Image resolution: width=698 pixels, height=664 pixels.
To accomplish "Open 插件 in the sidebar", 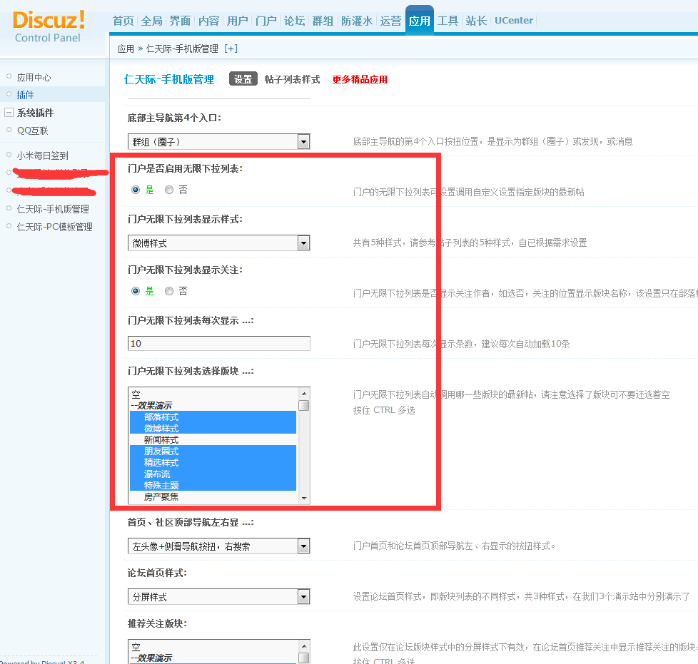I will click(x=25, y=95).
